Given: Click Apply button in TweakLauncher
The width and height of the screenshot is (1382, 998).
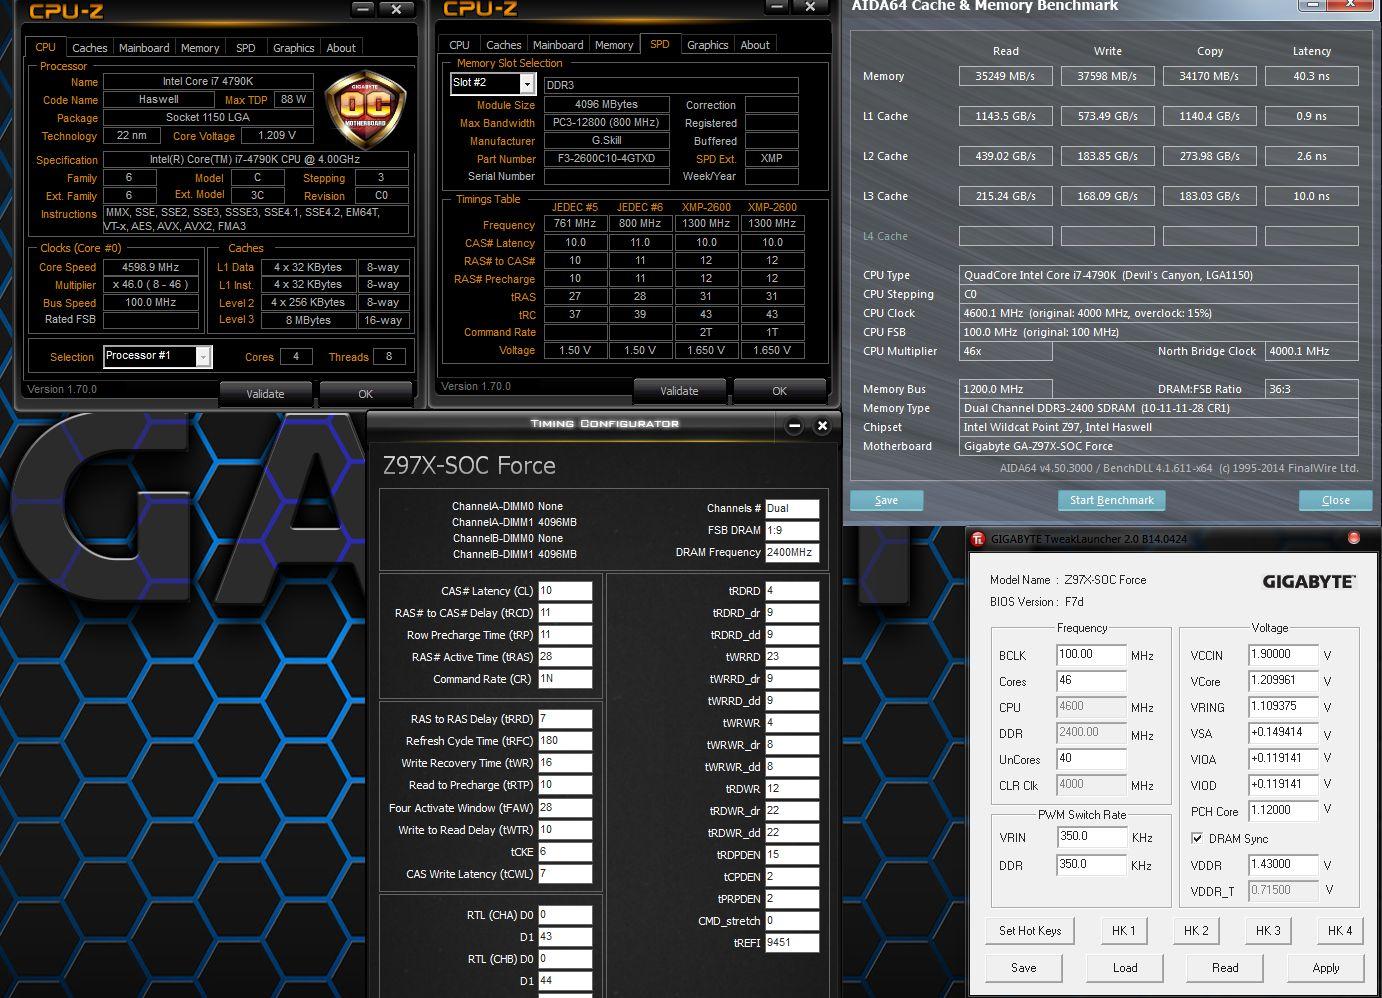Looking at the screenshot, I should pos(1326,968).
